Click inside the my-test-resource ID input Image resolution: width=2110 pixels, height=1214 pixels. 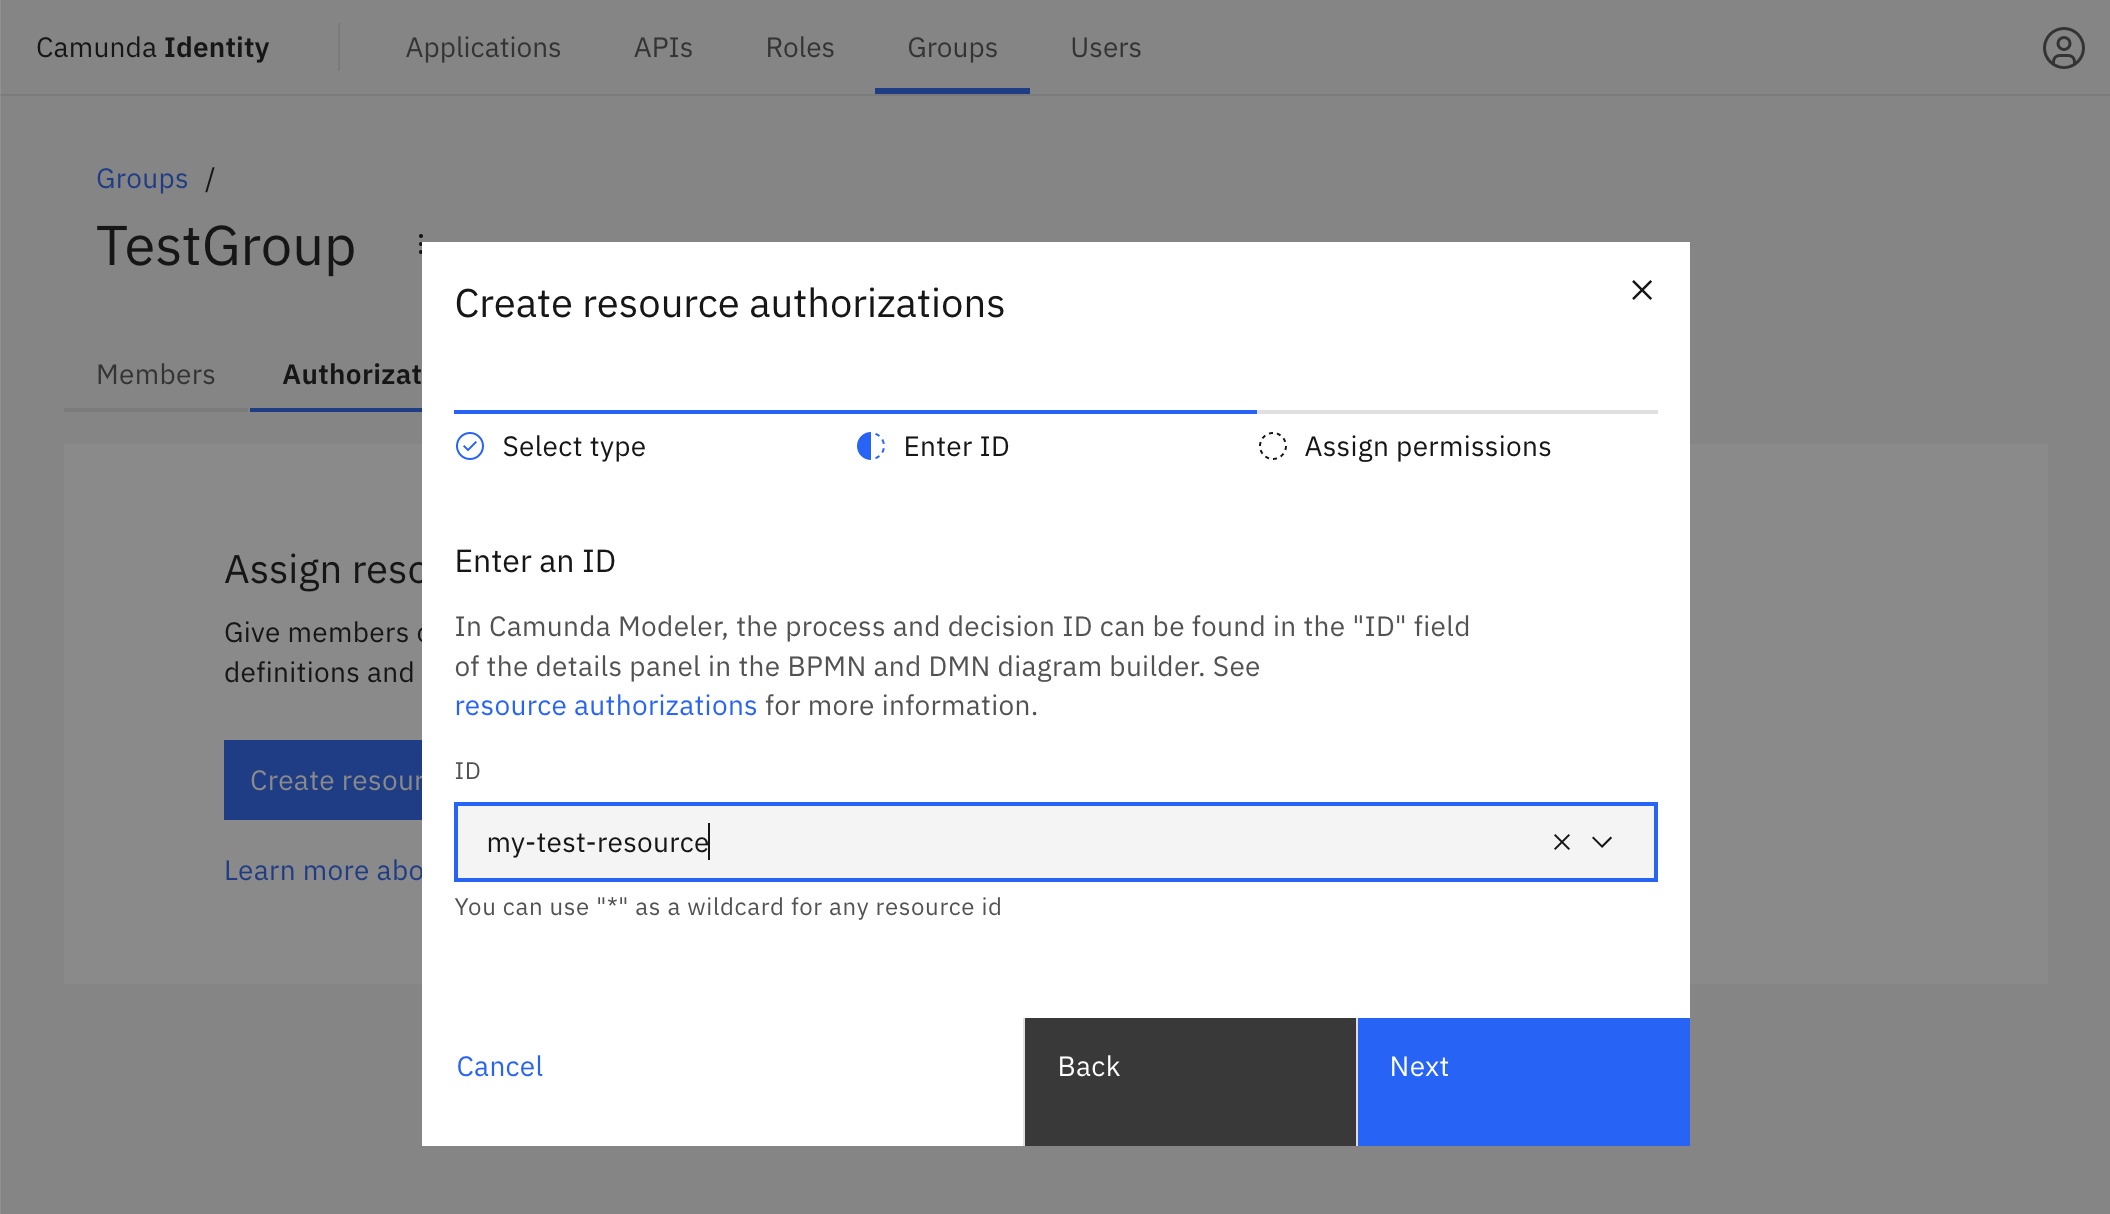click(x=900, y=842)
